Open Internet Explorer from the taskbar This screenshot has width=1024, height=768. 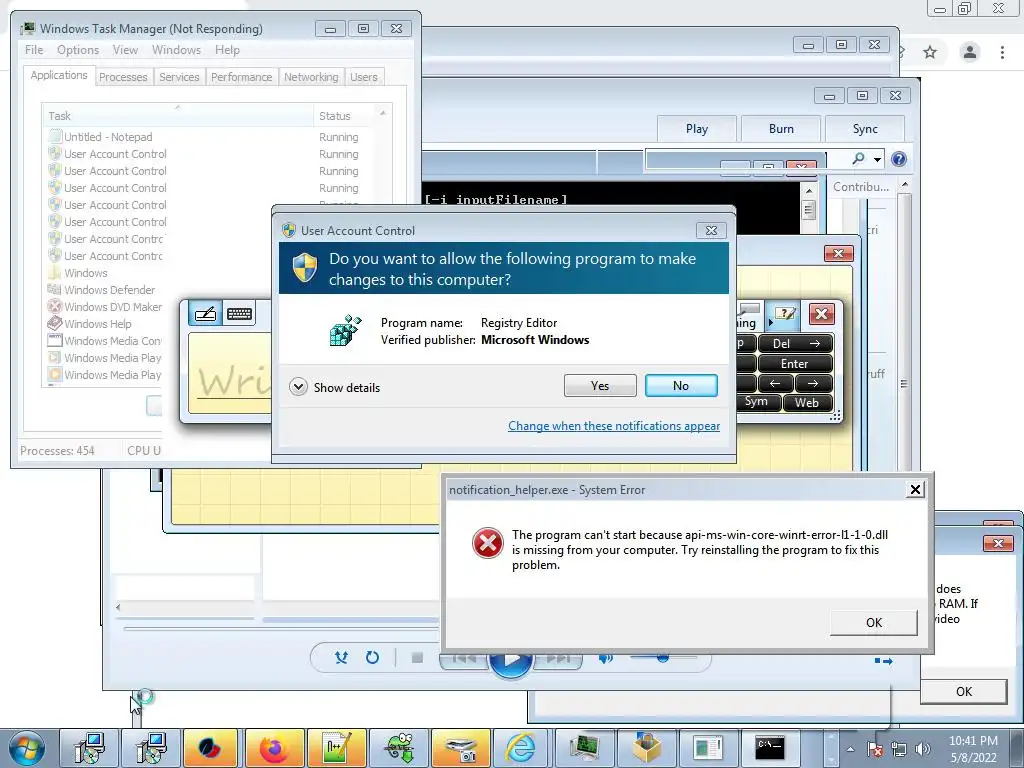520,748
